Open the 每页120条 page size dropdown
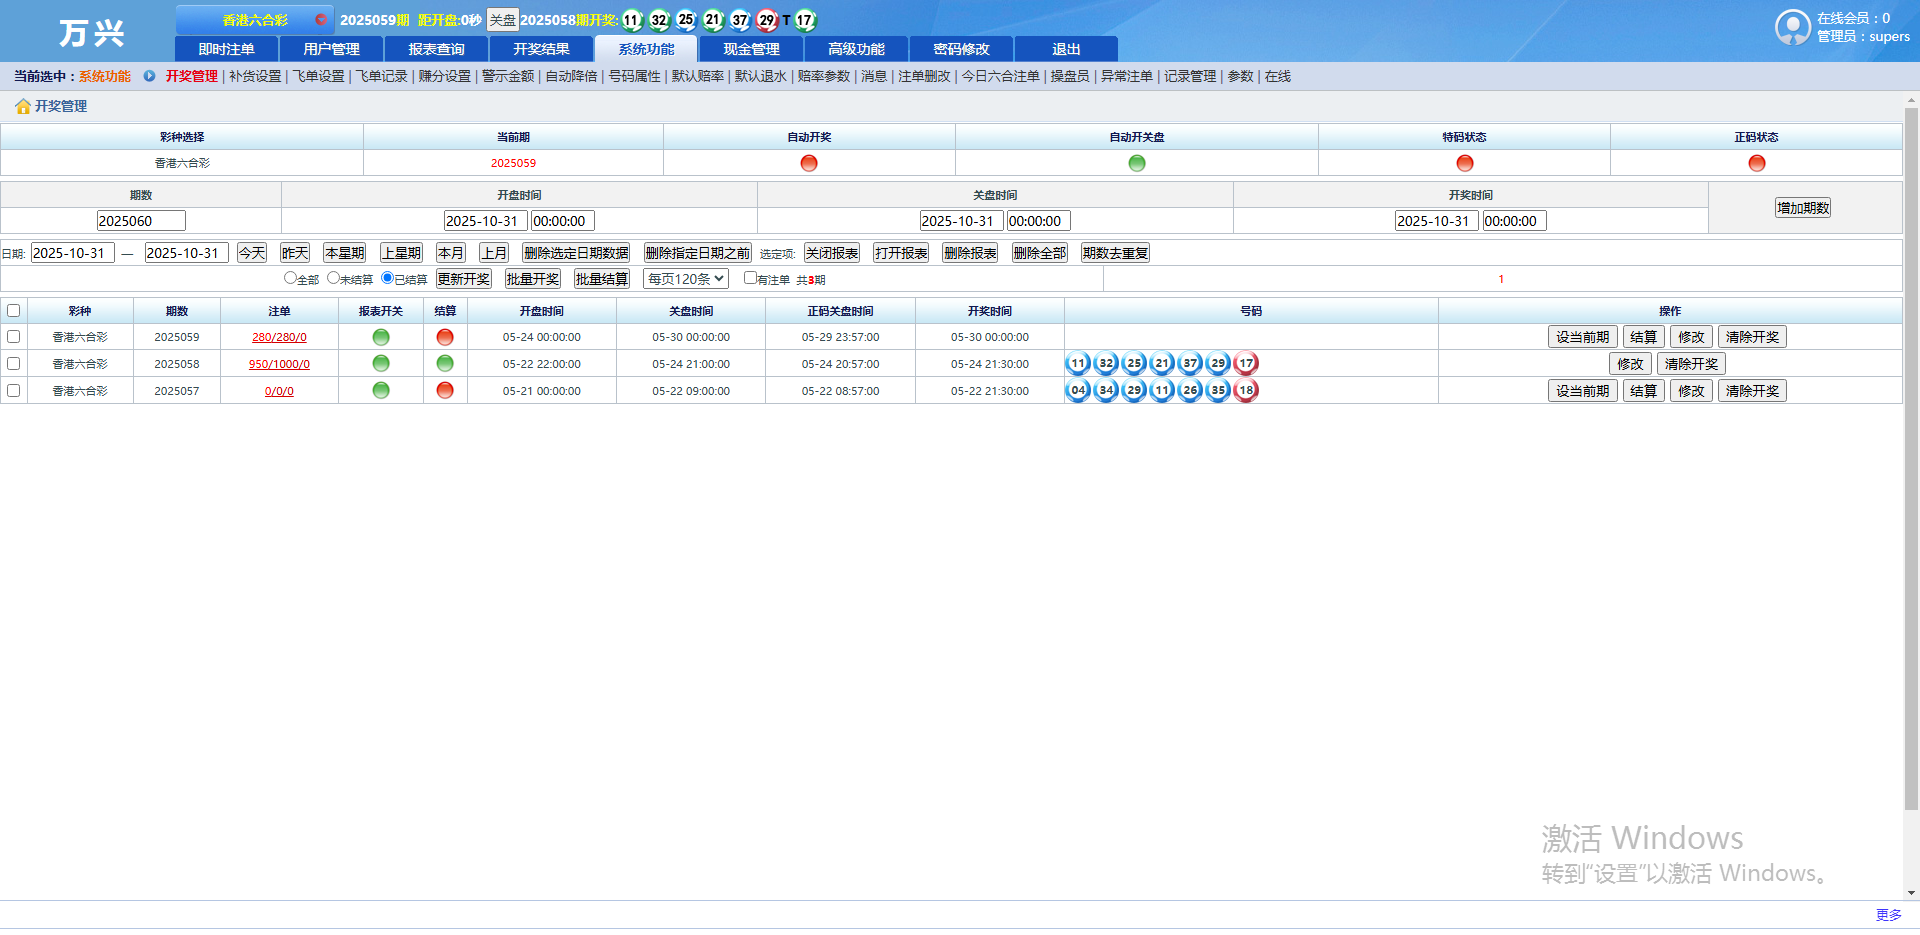Viewport: 1920px width, 935px height. tap(686, 279)
